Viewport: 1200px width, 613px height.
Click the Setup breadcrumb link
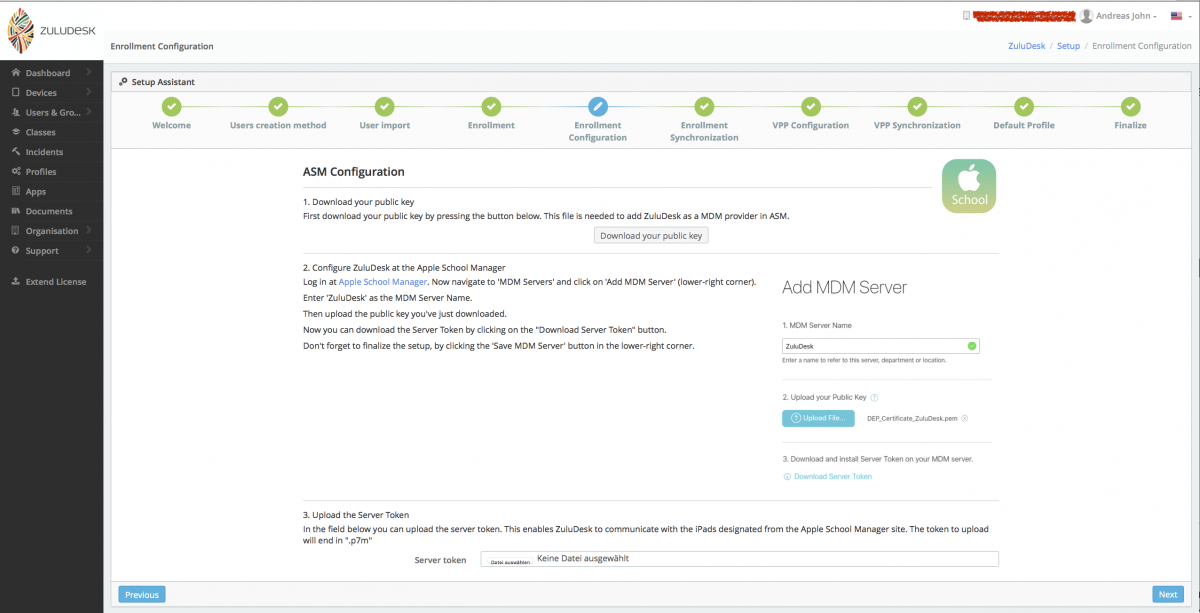(1068, 46)
